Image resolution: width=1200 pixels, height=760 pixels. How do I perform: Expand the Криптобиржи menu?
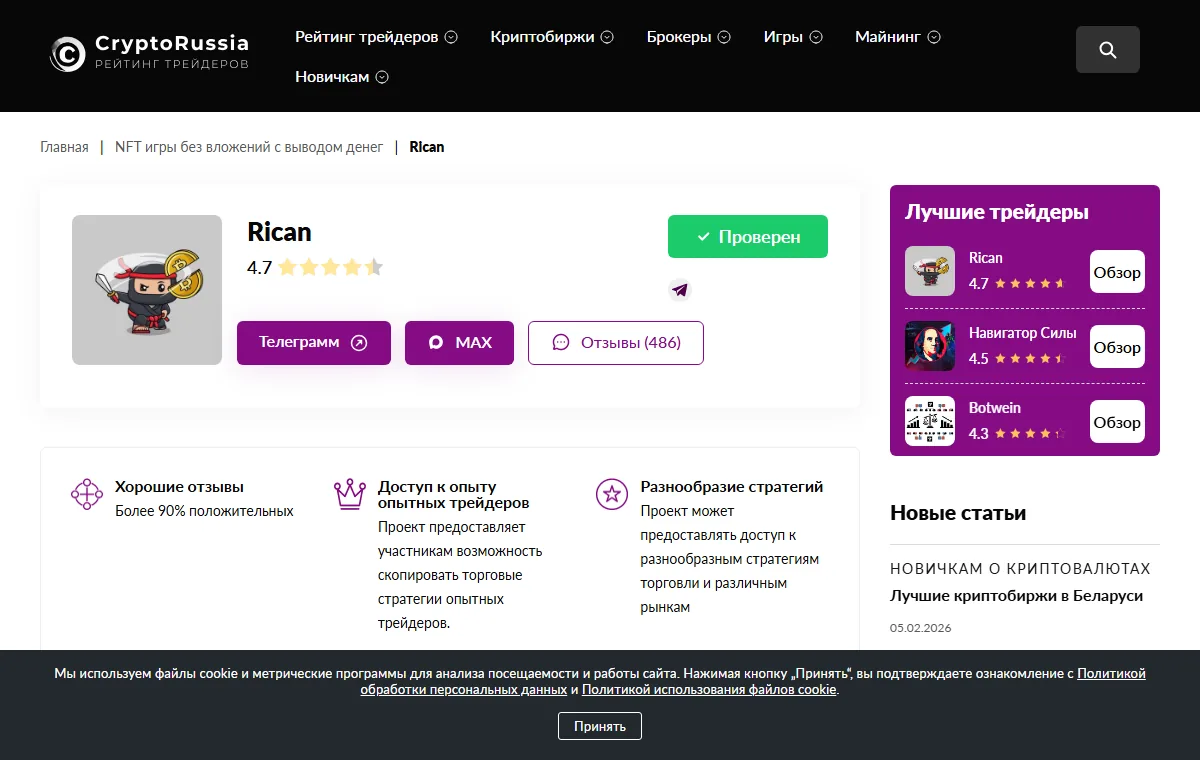point(552,37)
